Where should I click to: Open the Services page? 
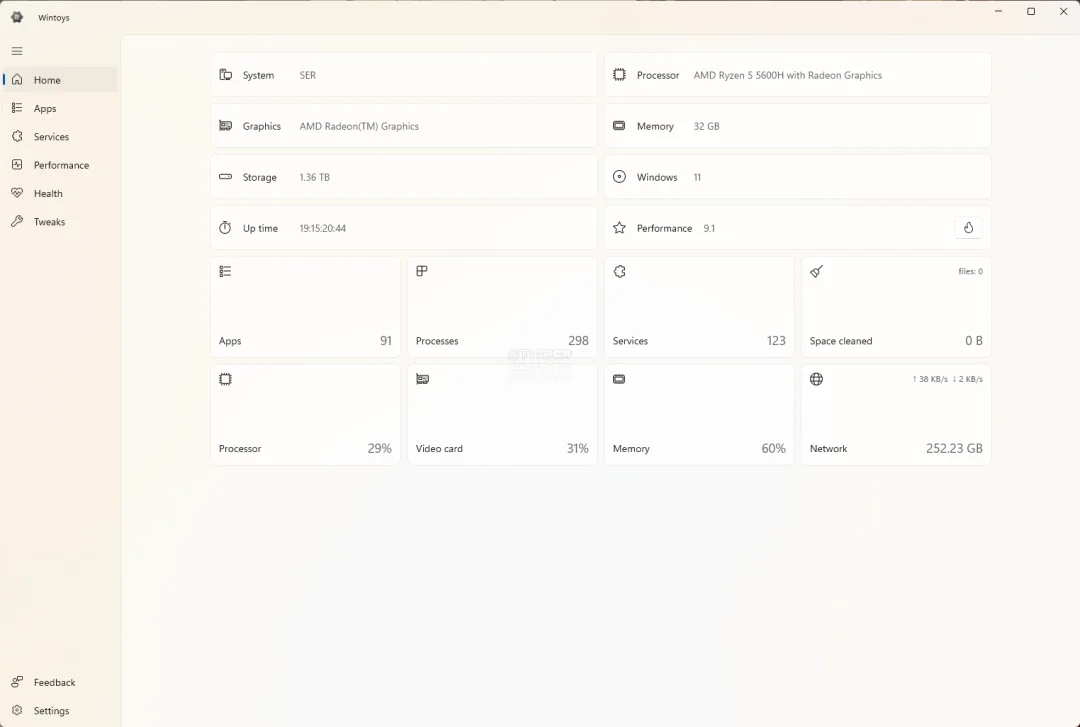[x=60, y=136]
